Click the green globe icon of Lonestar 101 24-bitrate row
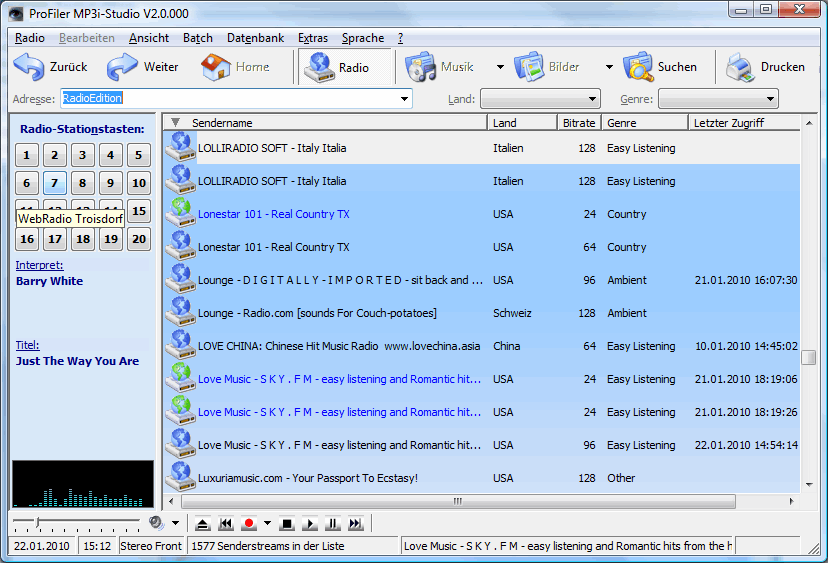828x563 pixels. [181, 213]
